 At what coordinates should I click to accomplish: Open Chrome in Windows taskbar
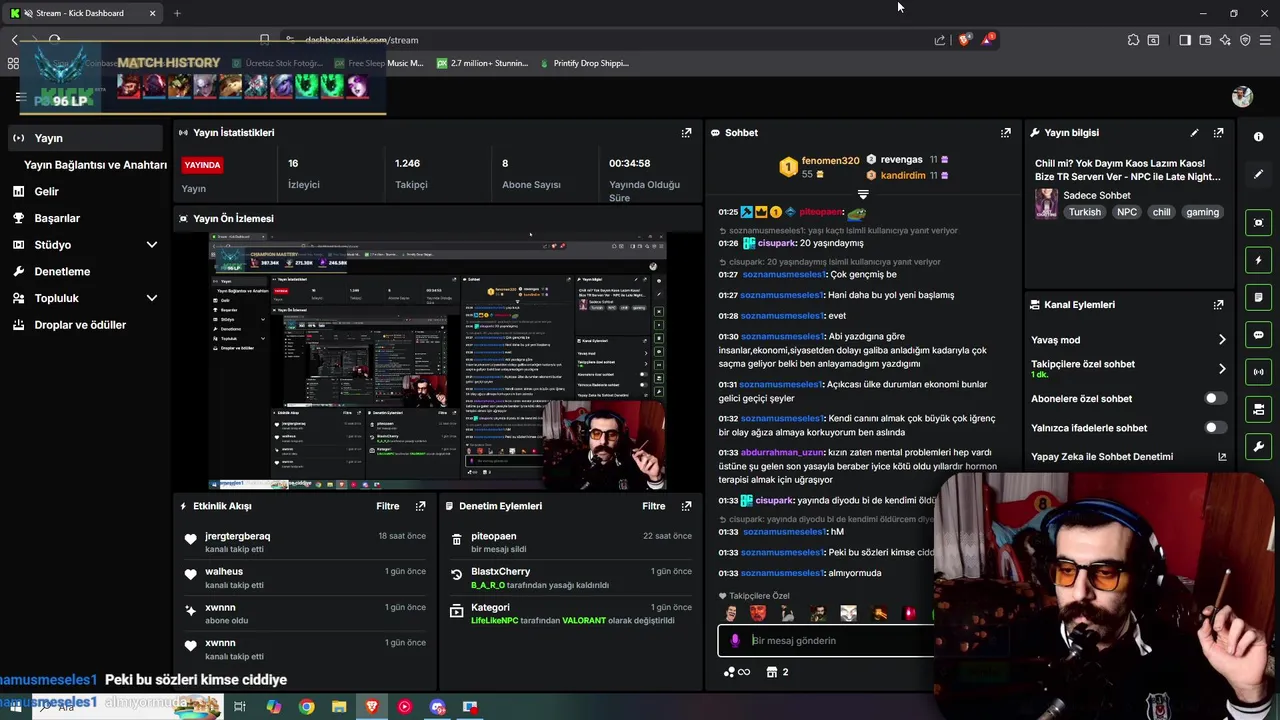click(306, 707)
